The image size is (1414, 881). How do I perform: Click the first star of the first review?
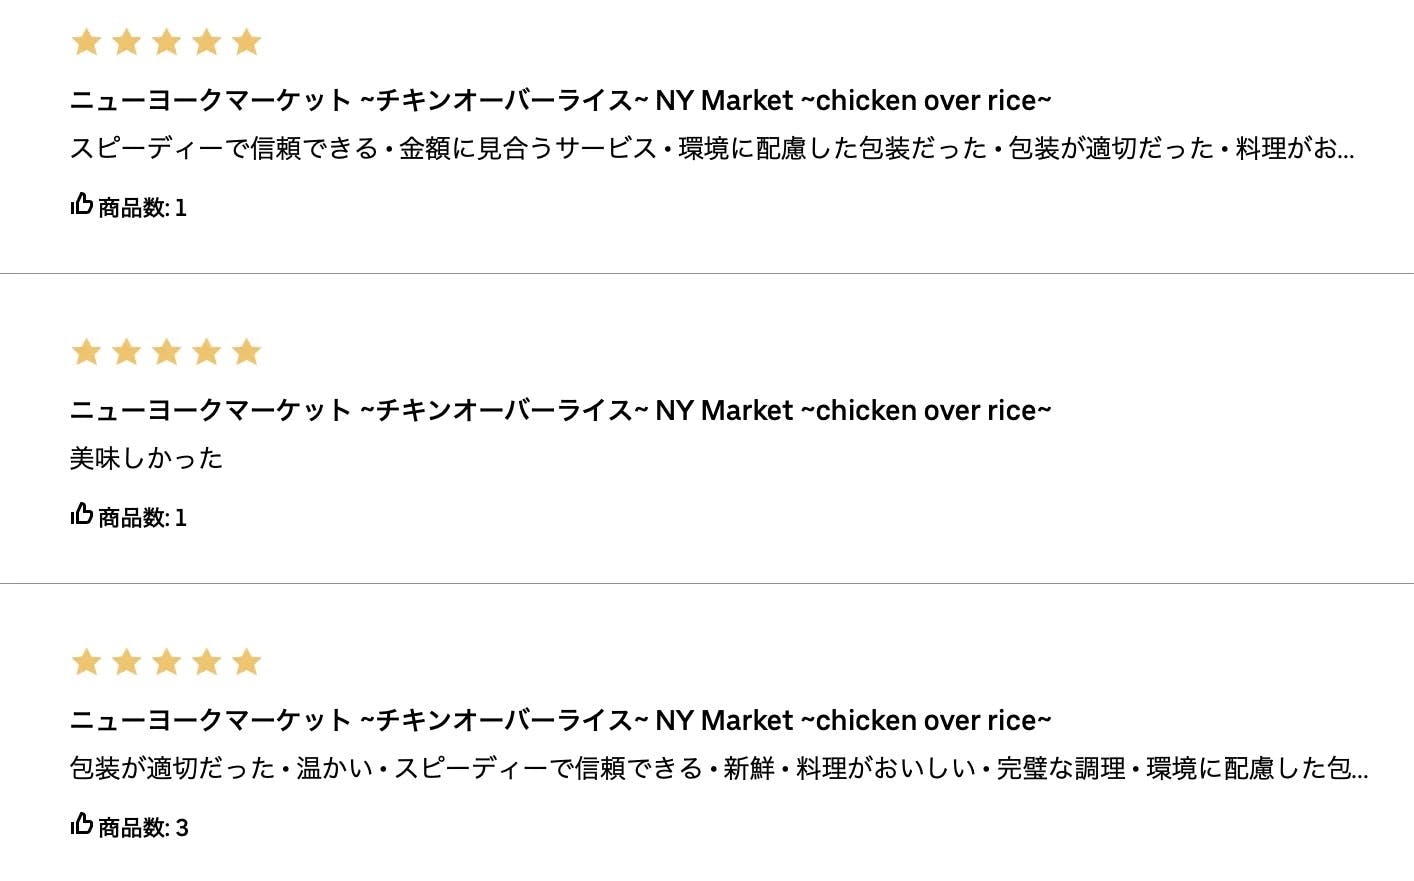pyautogui.click(x=87, y=42)
